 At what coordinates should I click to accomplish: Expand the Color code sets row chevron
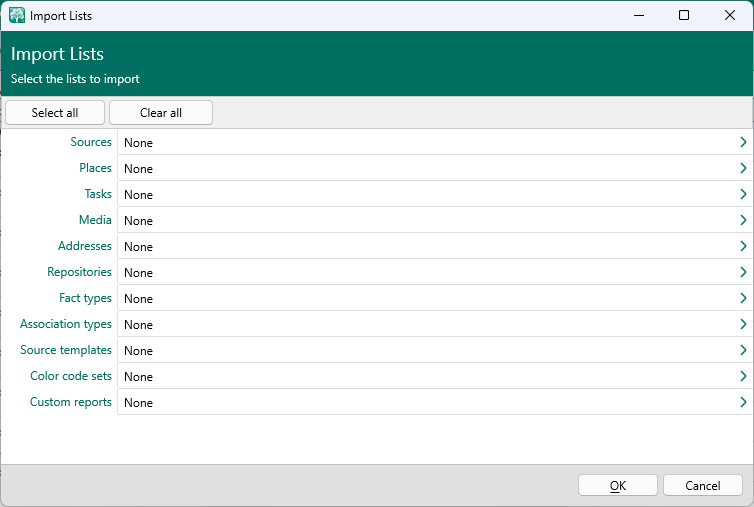pos(743,376)
